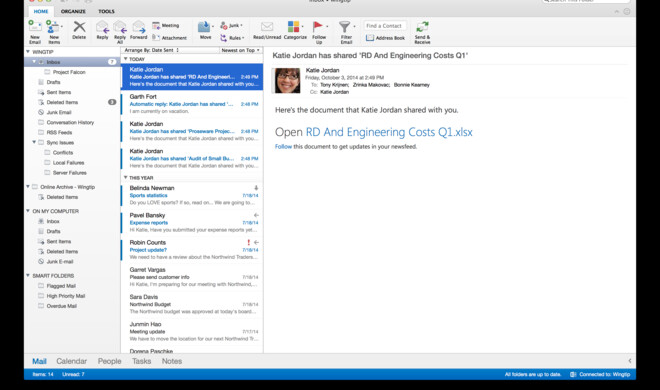This screenshot has width=660, height=390.
Task: Click the Delete X icon
Action: coord(79,27)
